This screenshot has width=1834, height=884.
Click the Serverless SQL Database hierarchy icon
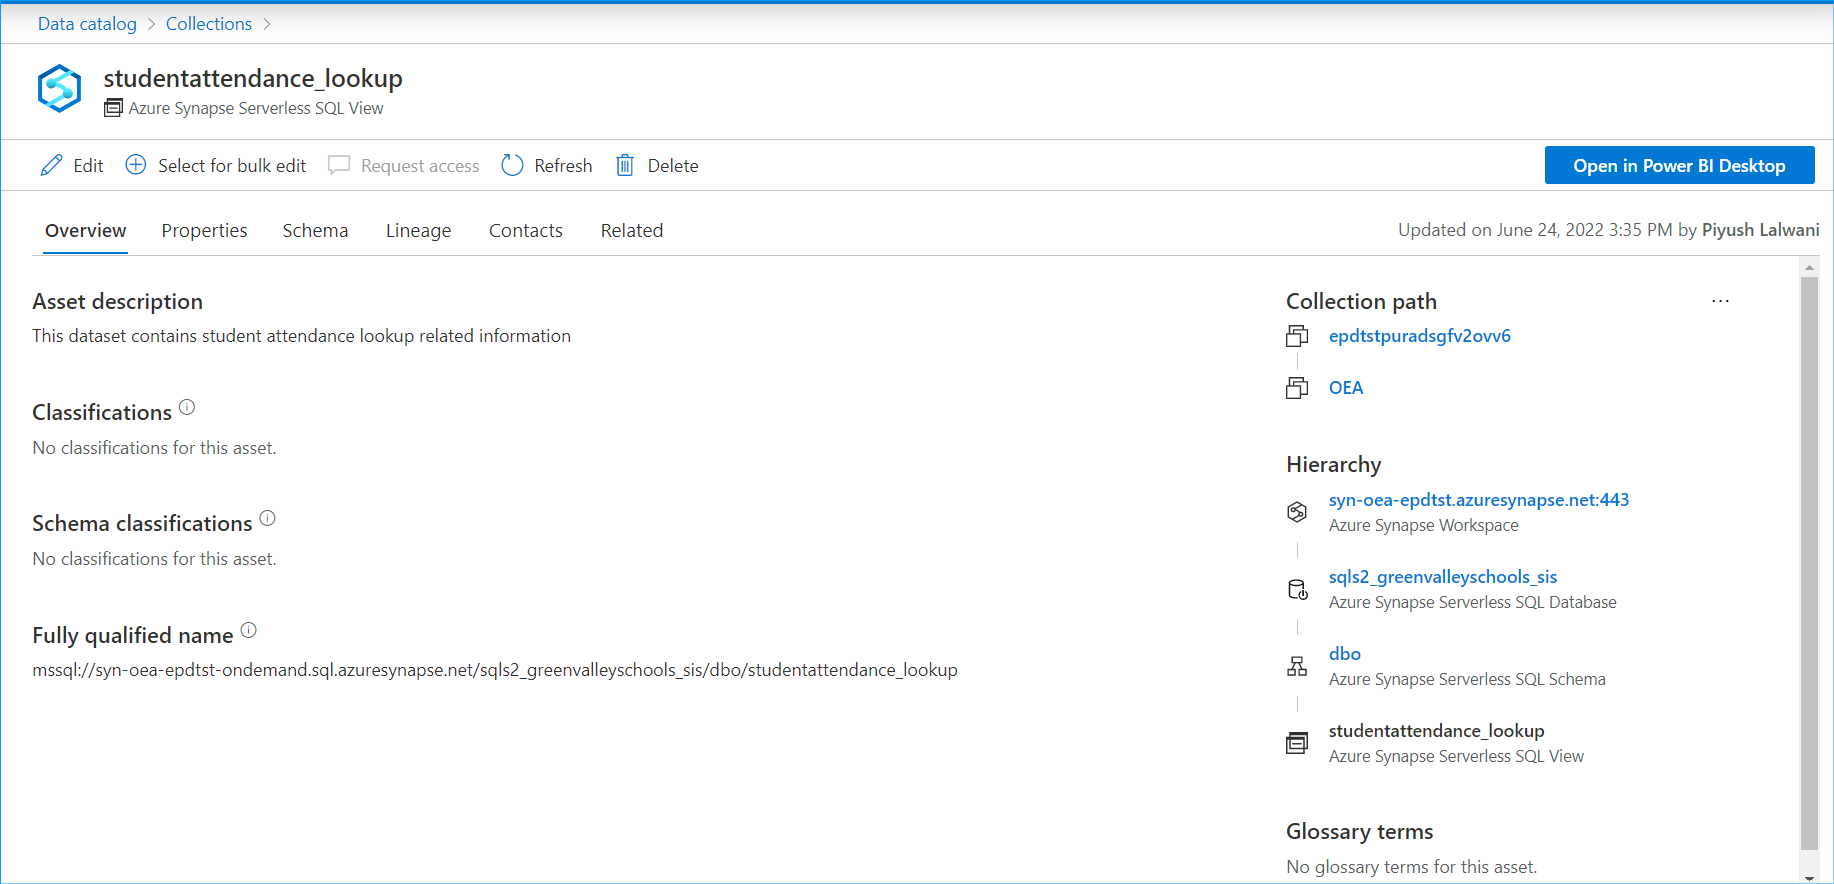1297,589
